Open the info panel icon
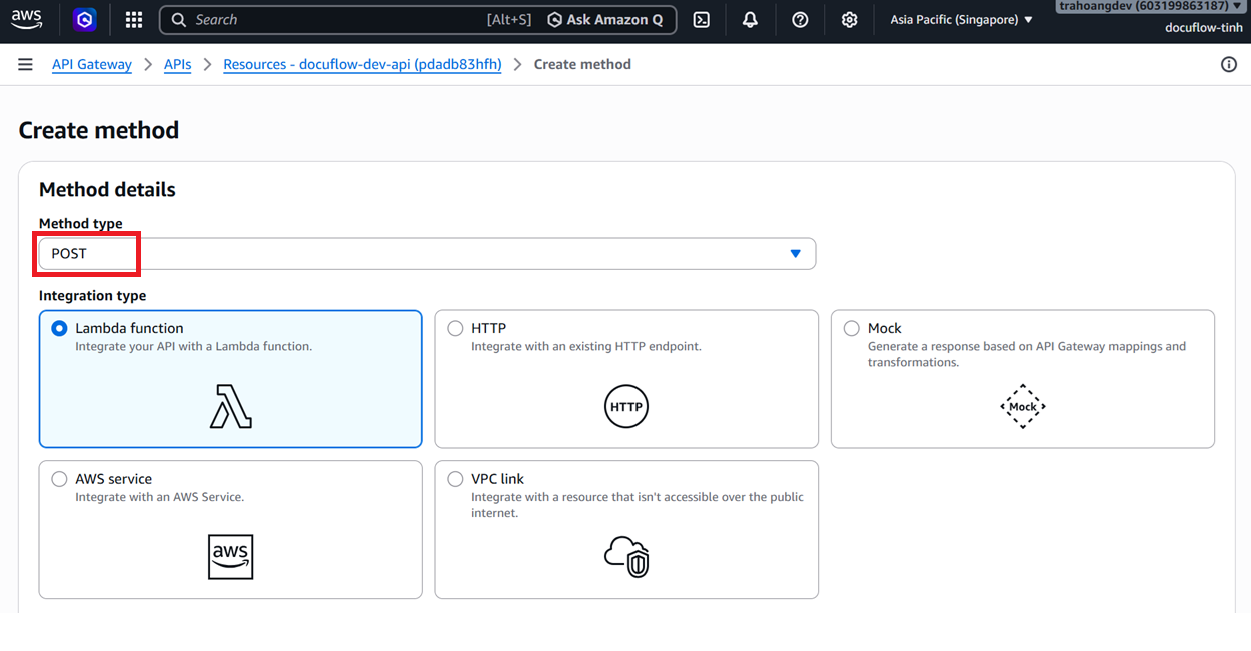Image resolution: width=1251 pixels, height=651 pixels. point(1229,64)
